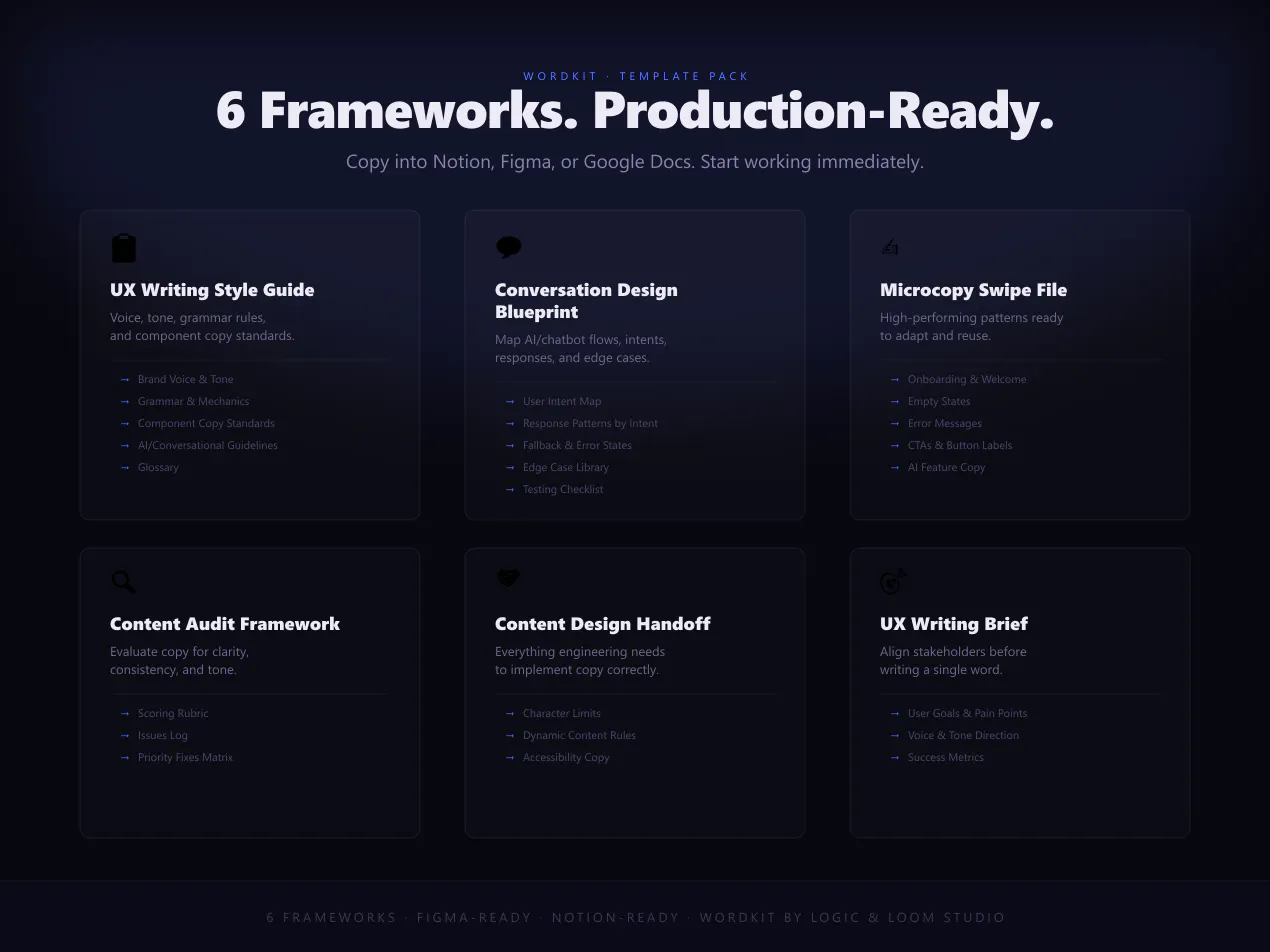Select the 'CTAs & Button Labels' list item
The image size is (1270, 952).
[x=960, y=445]
